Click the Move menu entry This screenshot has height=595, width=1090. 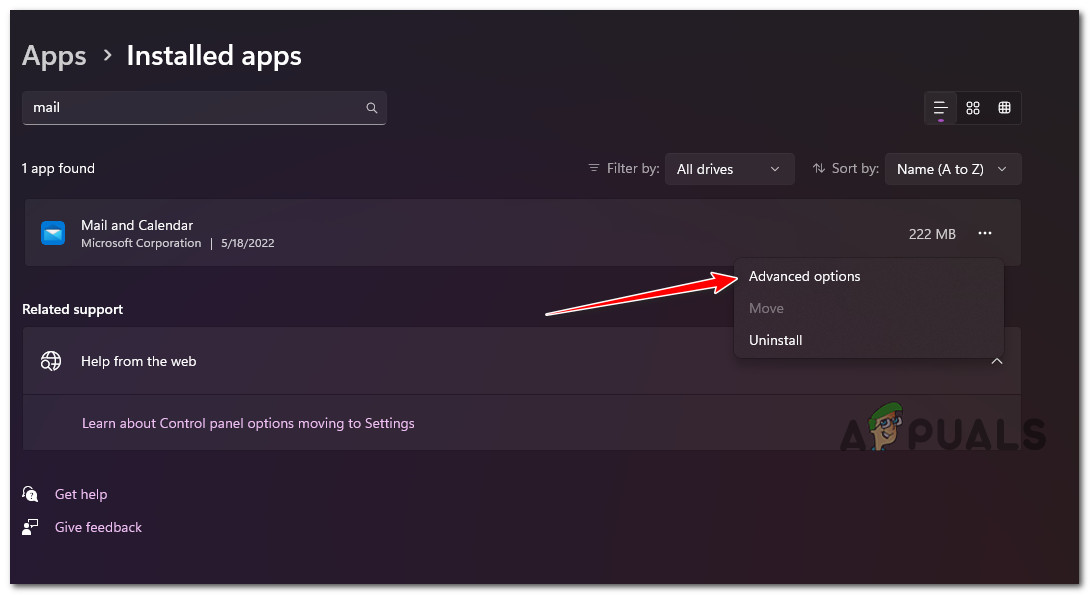(766, 308)
